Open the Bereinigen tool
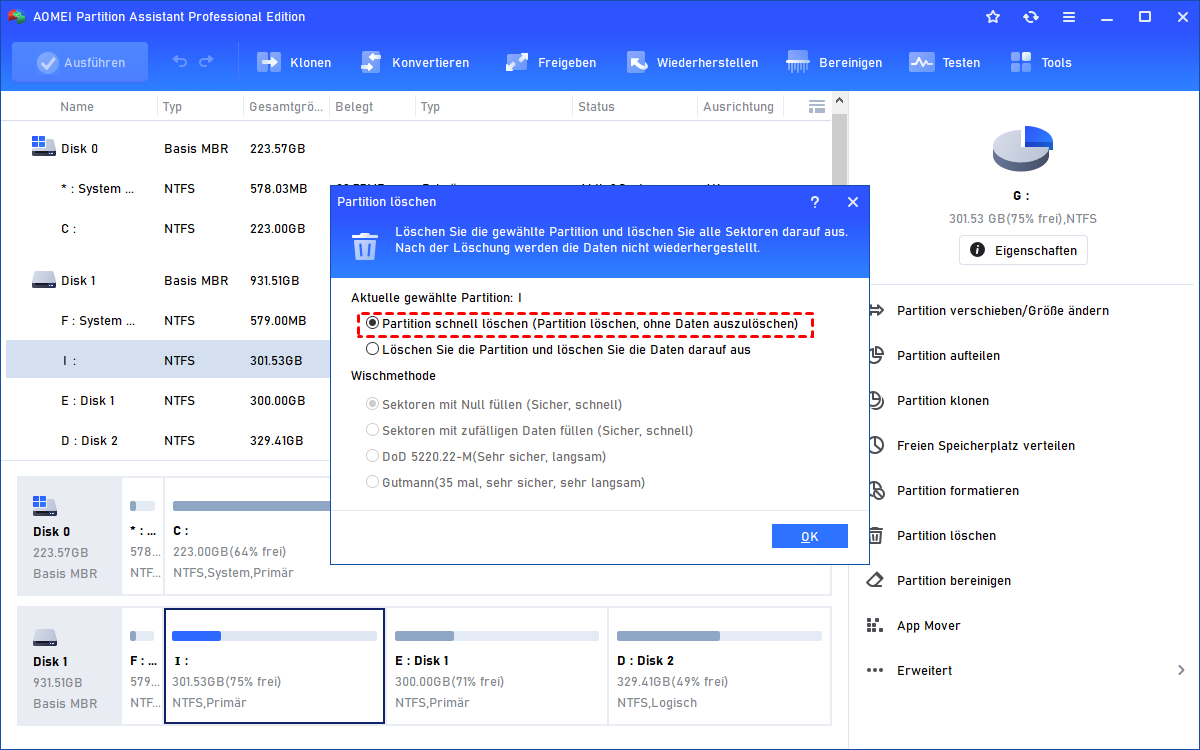Viewport: 1200px width, 750px height. point(798,62)
